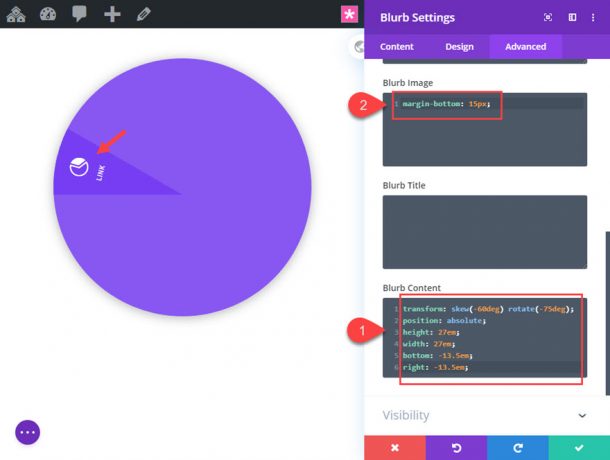Switch to the Content tab
This screenshot has width=610, height=460.
[x=397, y=46]
